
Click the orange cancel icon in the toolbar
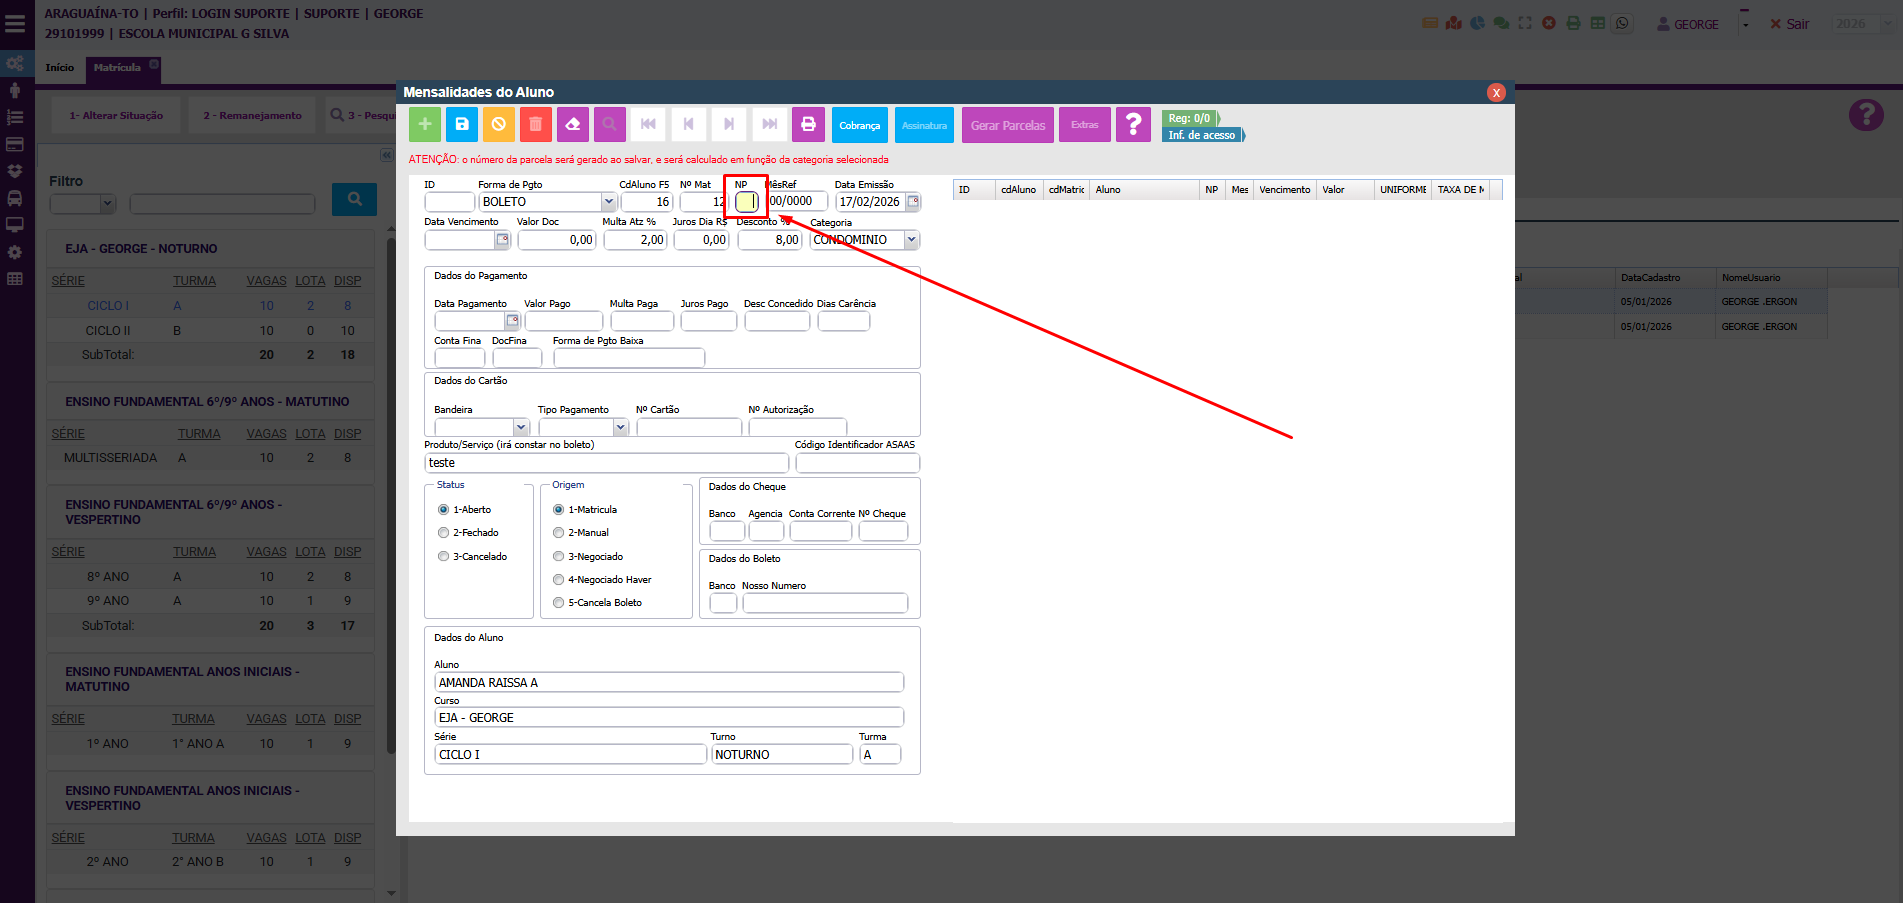(x=498, y=125)
